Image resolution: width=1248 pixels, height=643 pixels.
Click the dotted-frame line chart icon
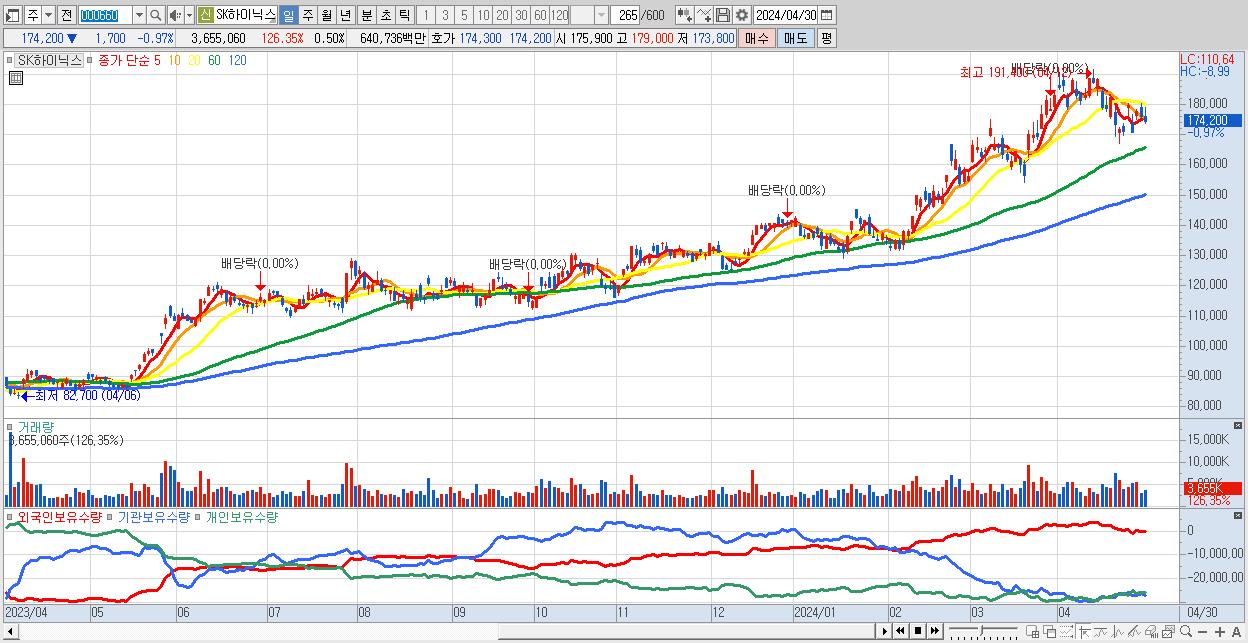[1066, 631]
